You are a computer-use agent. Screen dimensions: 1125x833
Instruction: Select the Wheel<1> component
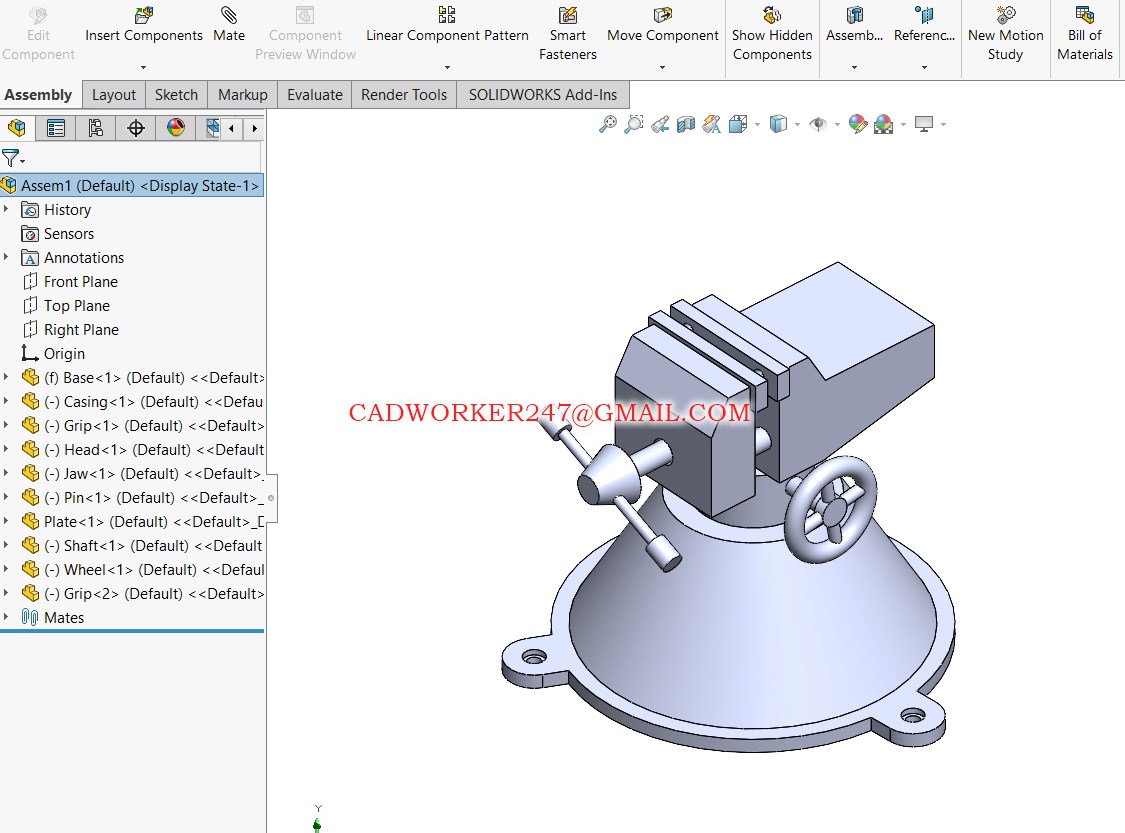(x=143, y=570)
